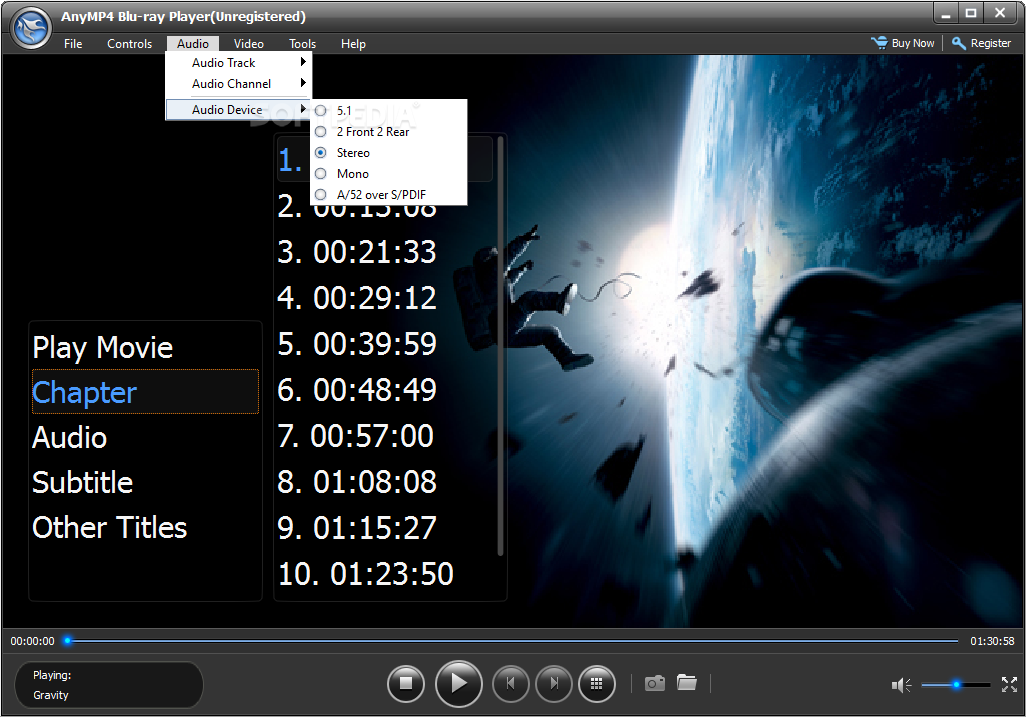Viewport: 1026px width, 717px height.
Task: Select the Stereo audio device option
Action: 389,152
